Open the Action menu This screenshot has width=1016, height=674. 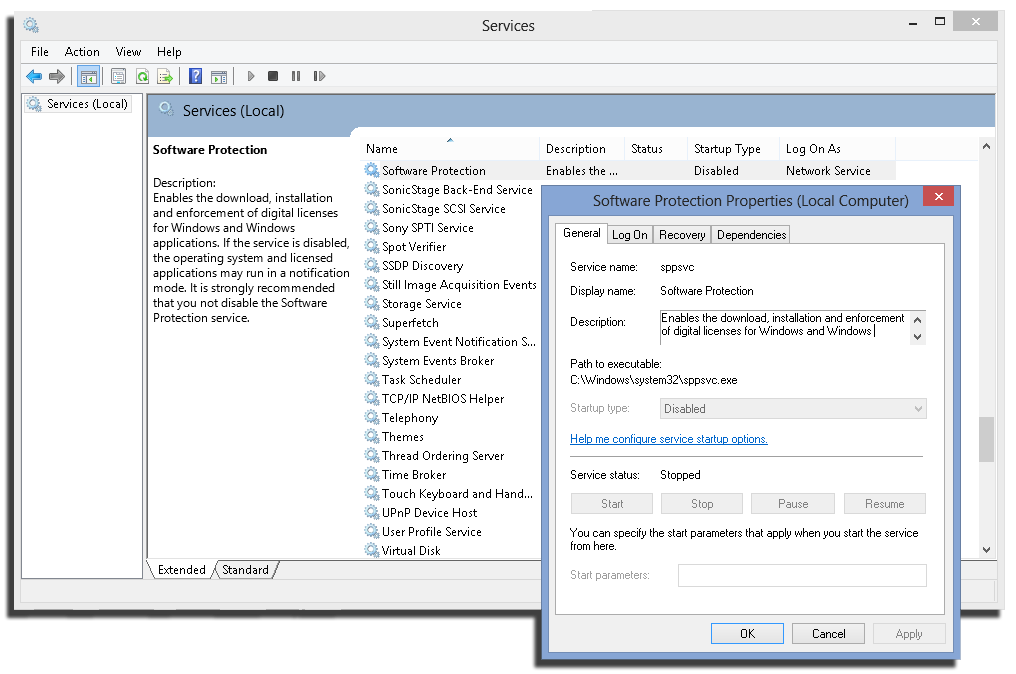(82, 52)
